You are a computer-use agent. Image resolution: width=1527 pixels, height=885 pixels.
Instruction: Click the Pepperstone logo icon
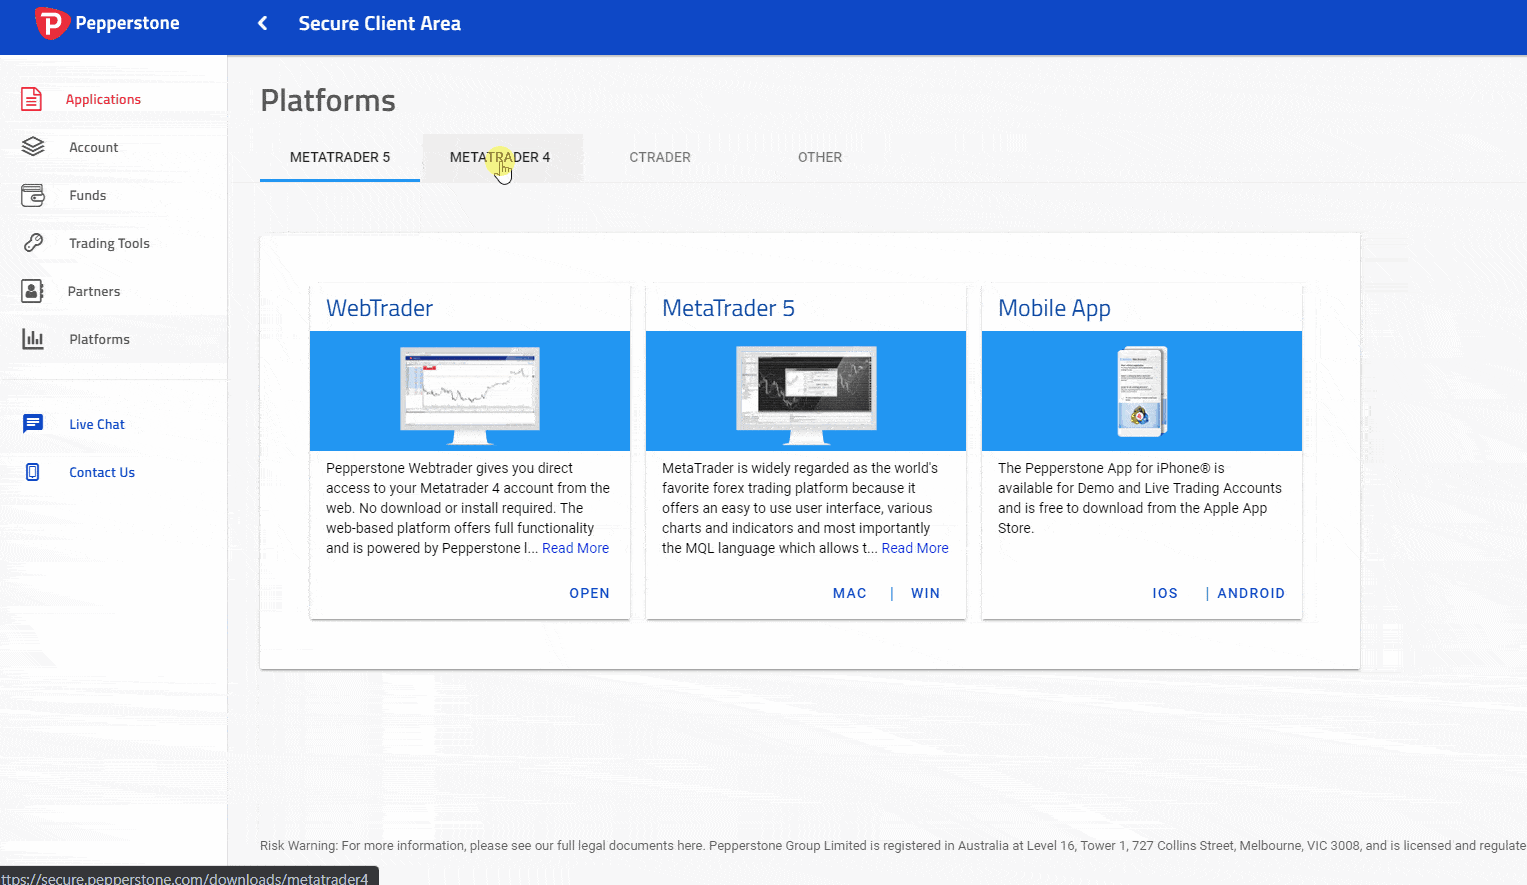[51, 23]
